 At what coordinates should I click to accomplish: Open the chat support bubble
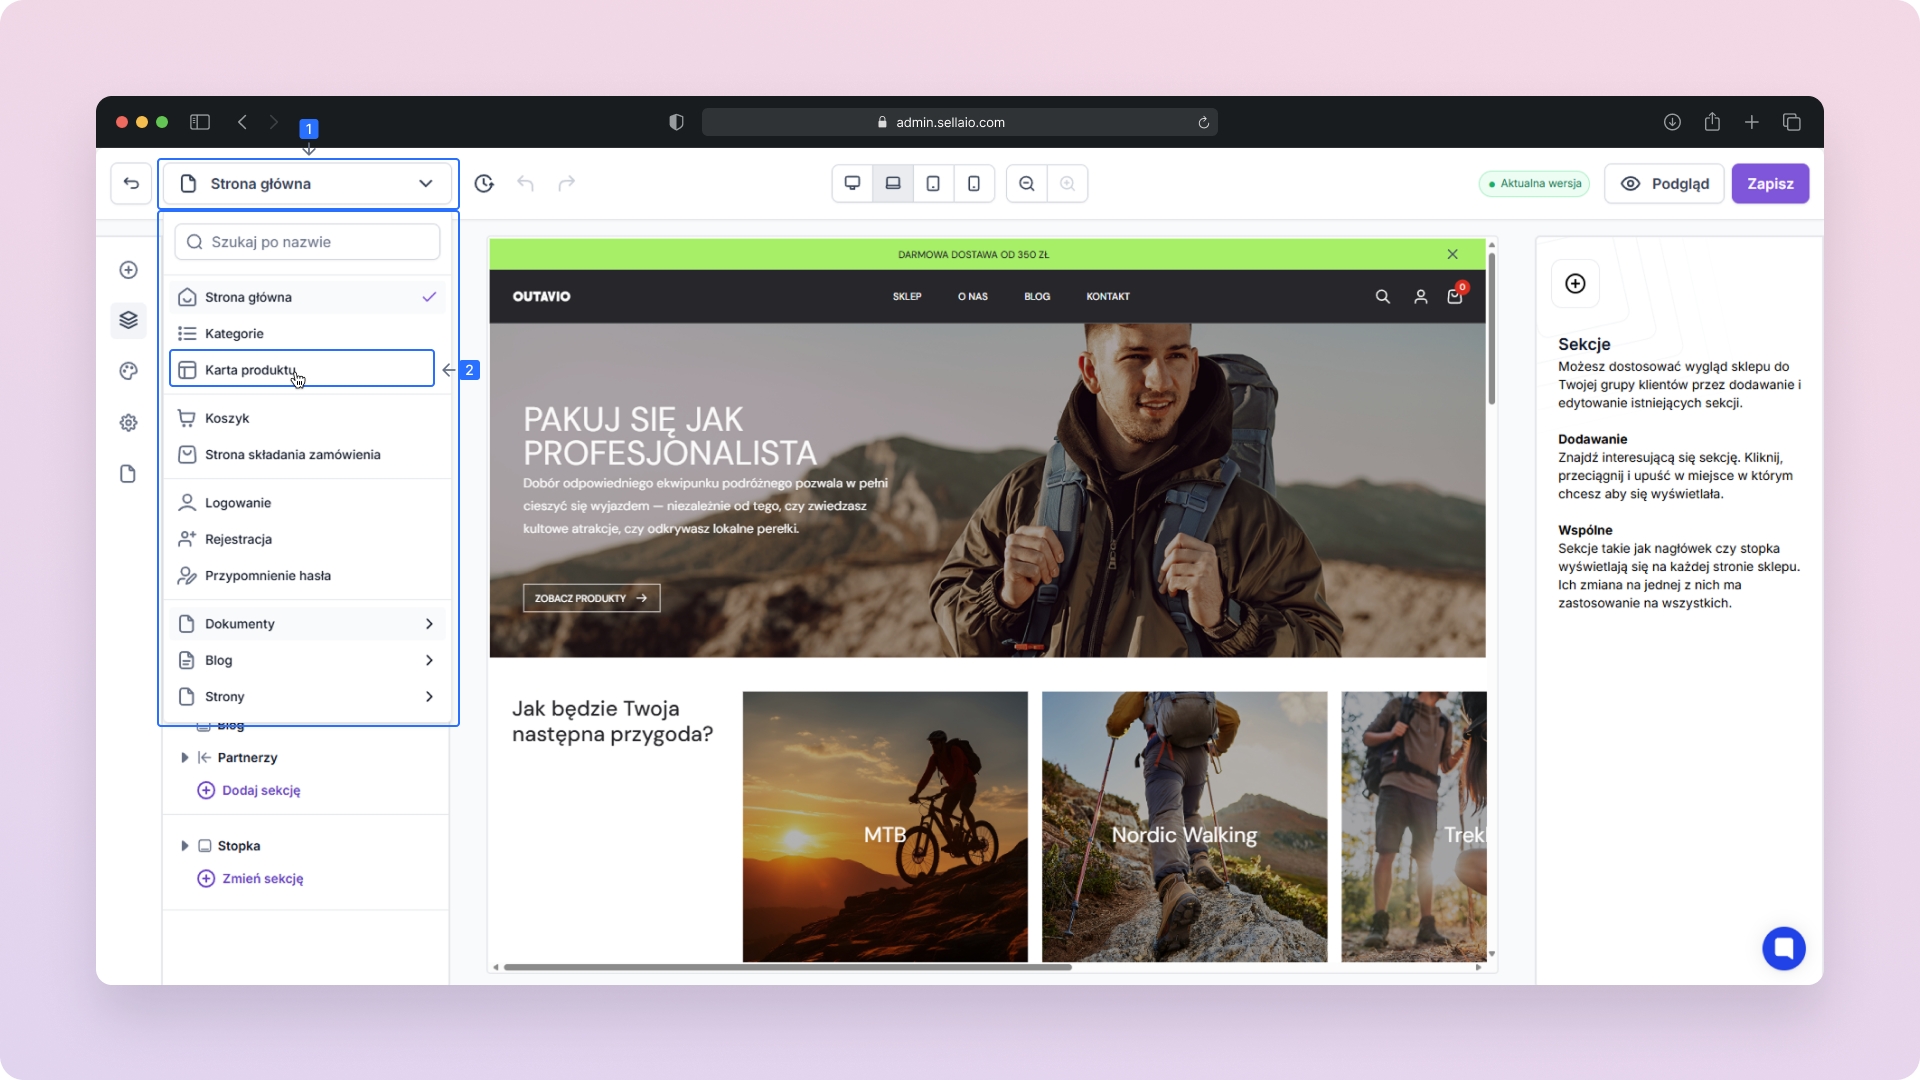tap(1783, 948)
